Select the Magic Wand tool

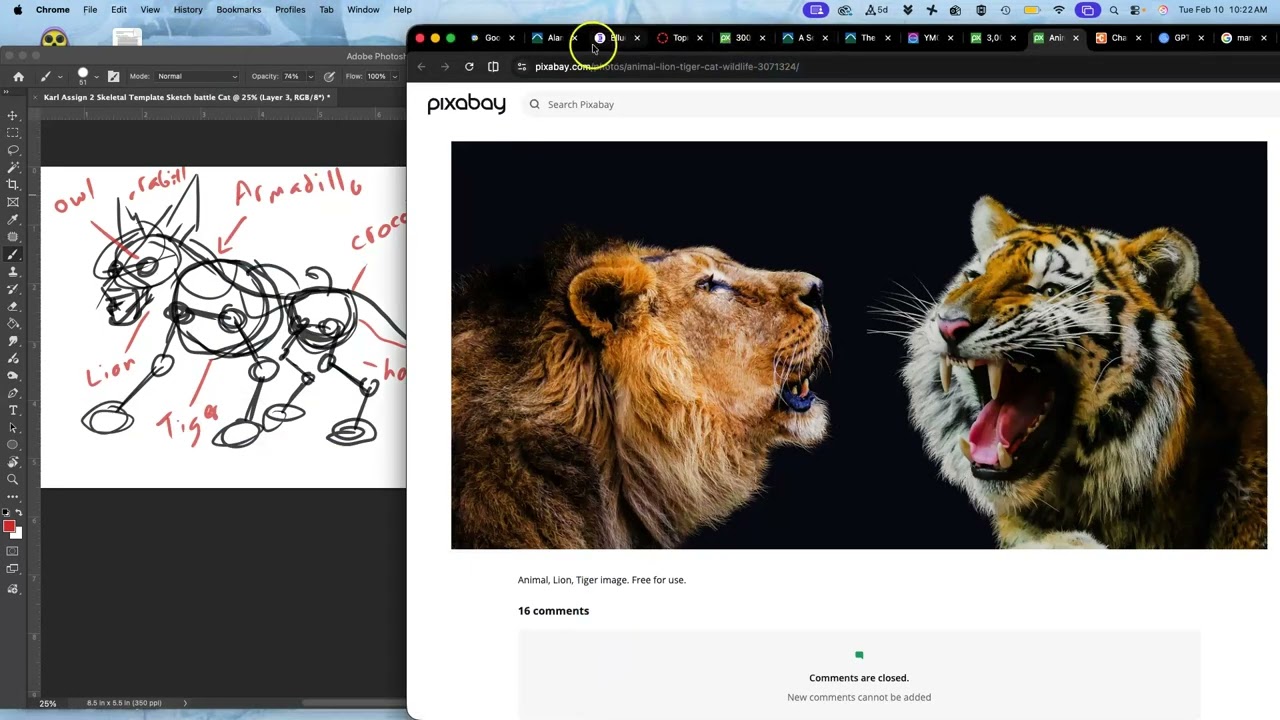(13, 167)
